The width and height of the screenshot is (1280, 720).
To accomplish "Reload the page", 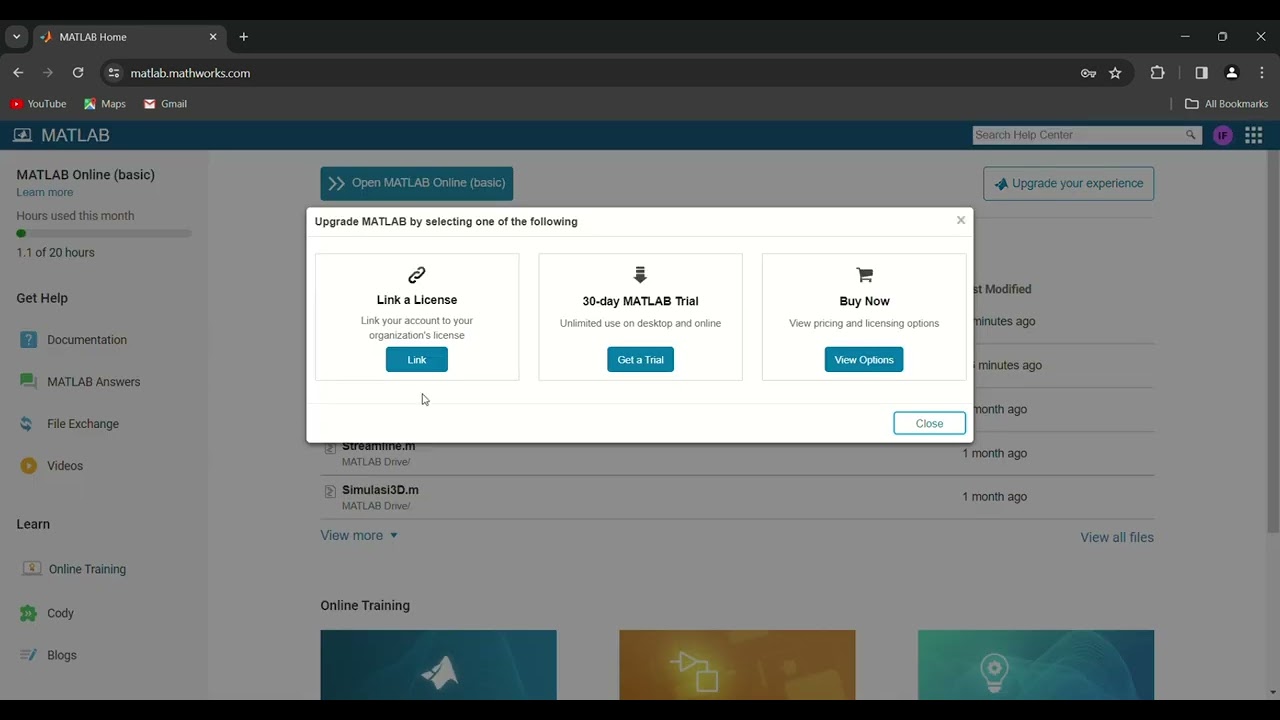I will click(x=78, y=73).
